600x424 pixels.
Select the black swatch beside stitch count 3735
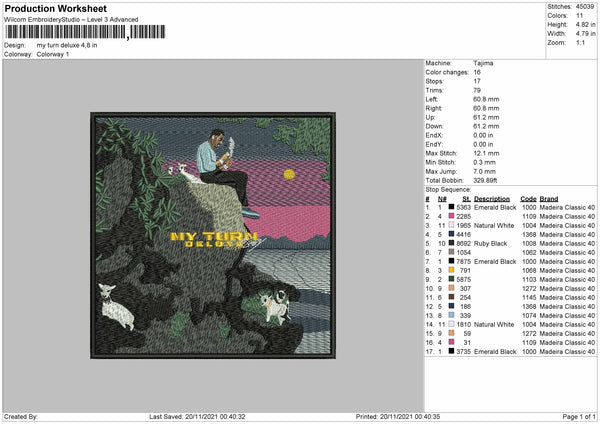click(451, 351)
